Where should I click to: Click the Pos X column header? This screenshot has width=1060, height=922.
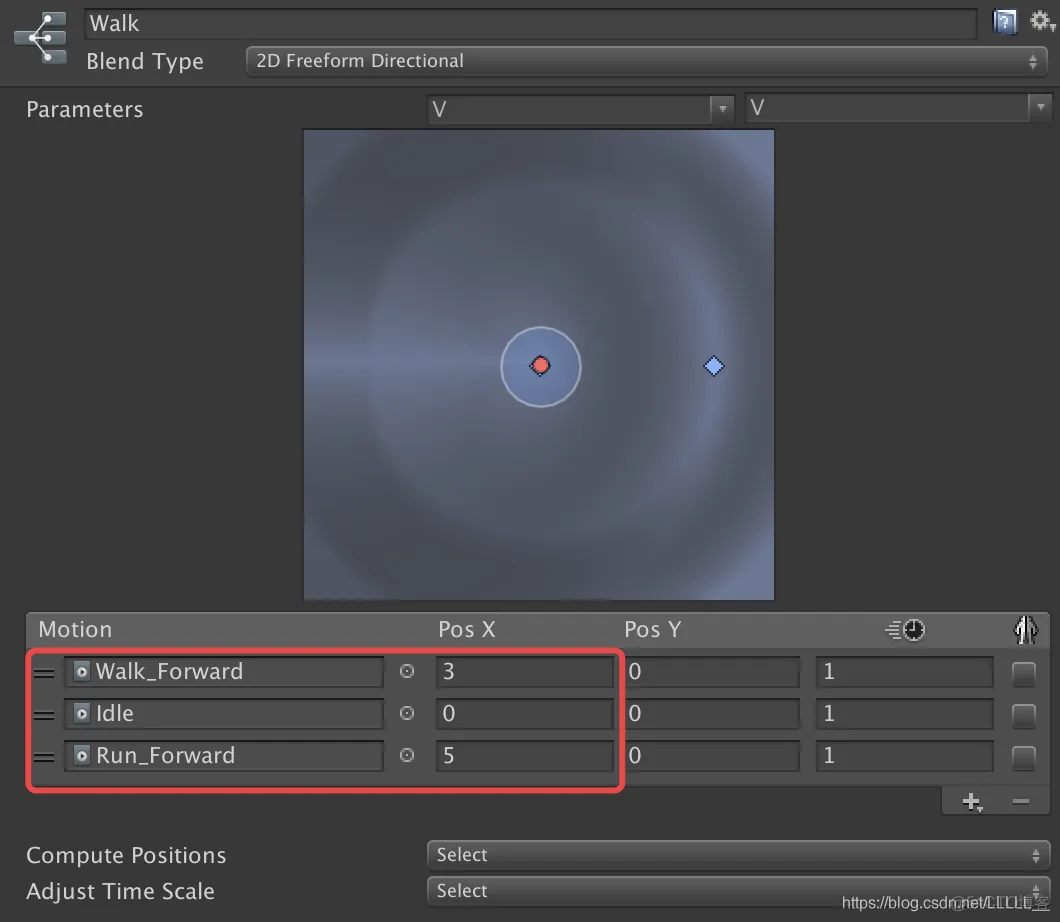tap(466, 629)
